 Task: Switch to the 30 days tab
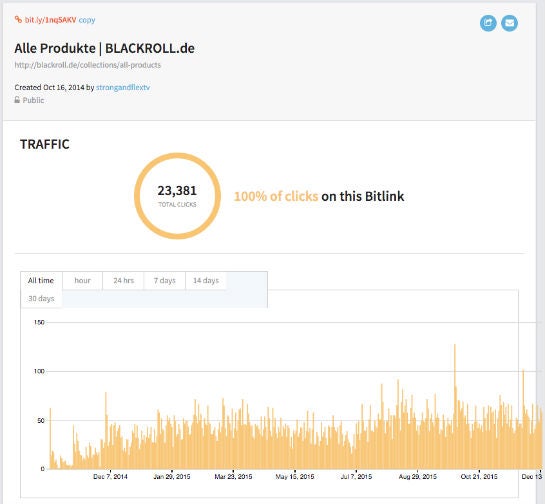point(41,299)
